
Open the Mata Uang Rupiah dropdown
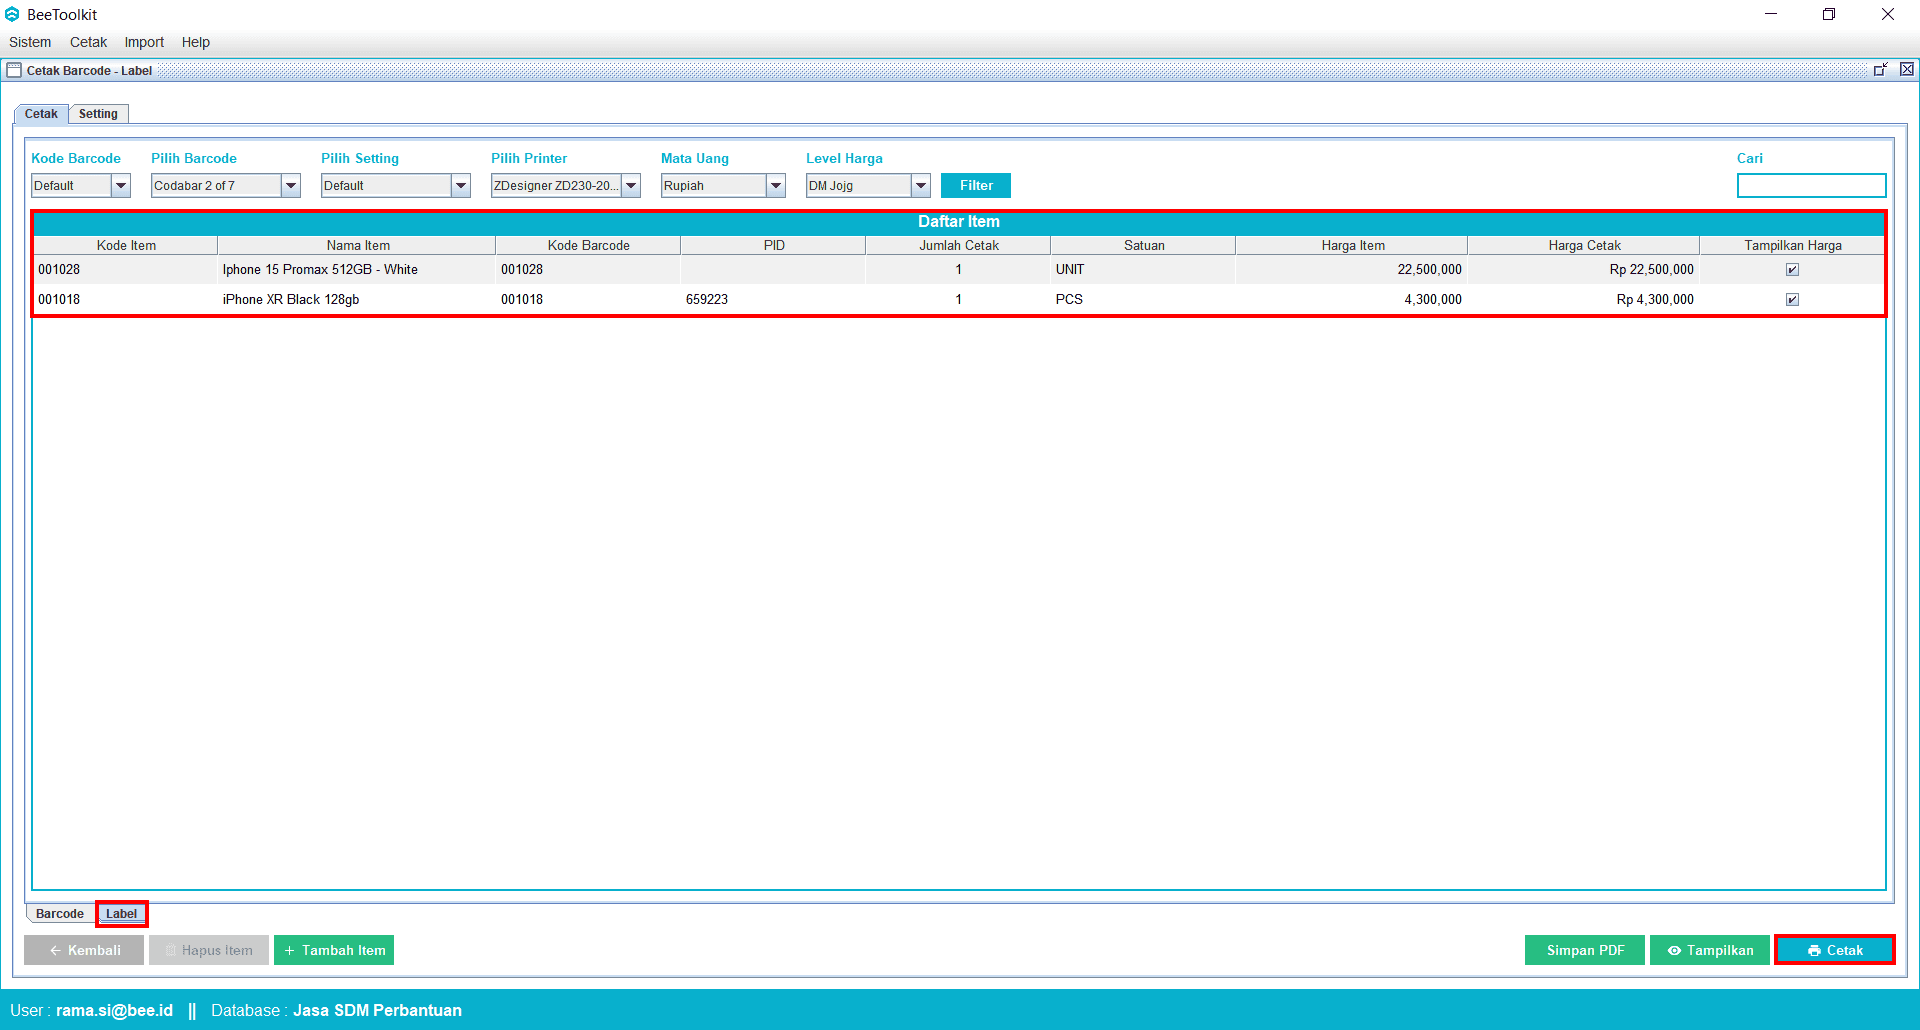click(776, 186)
